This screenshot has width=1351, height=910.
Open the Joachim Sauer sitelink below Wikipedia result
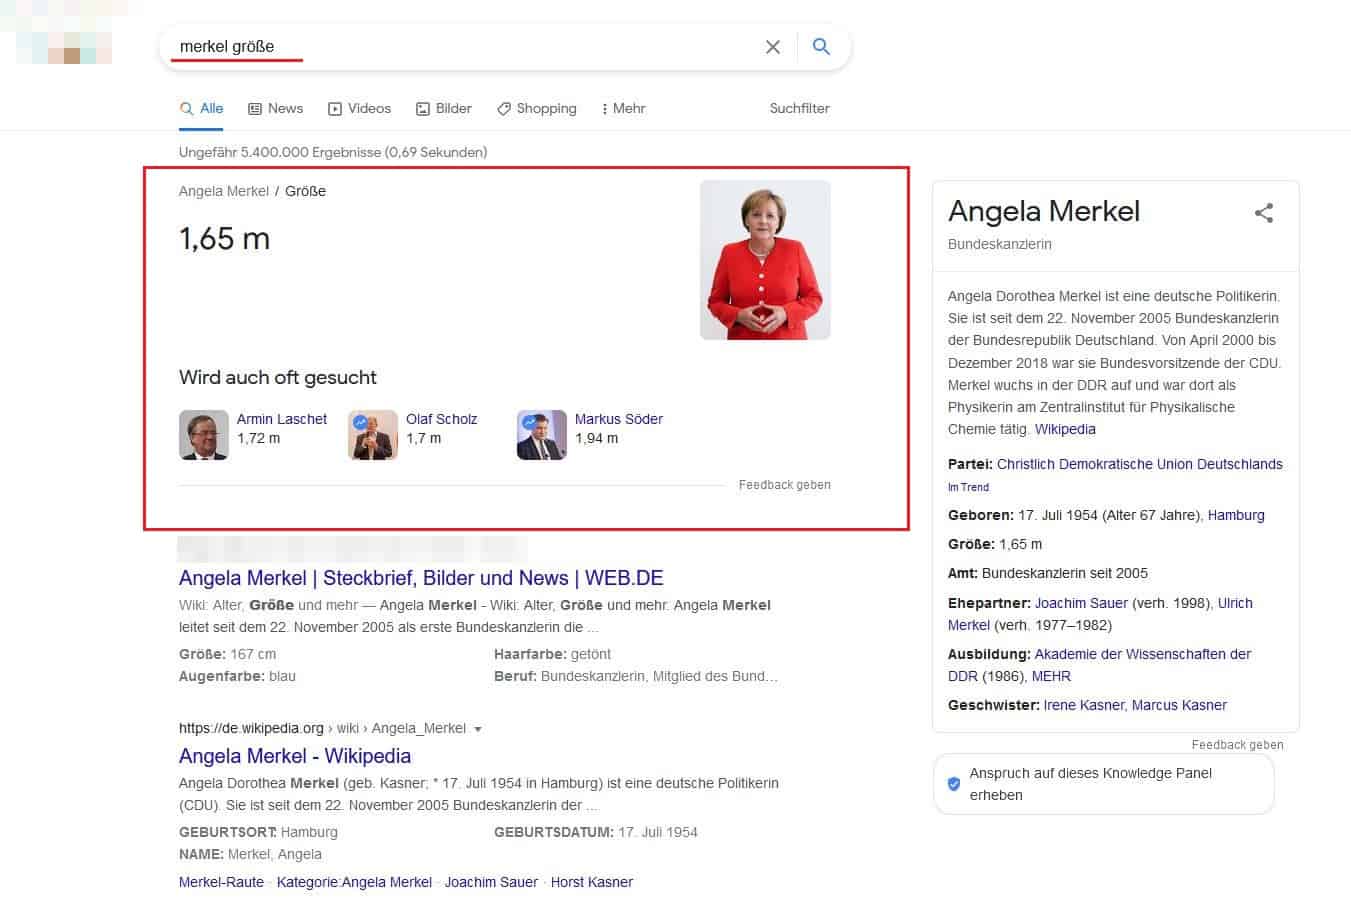[491, 882]
